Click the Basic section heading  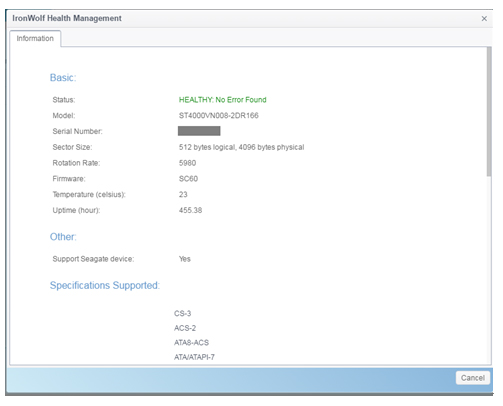coord(63,78)
